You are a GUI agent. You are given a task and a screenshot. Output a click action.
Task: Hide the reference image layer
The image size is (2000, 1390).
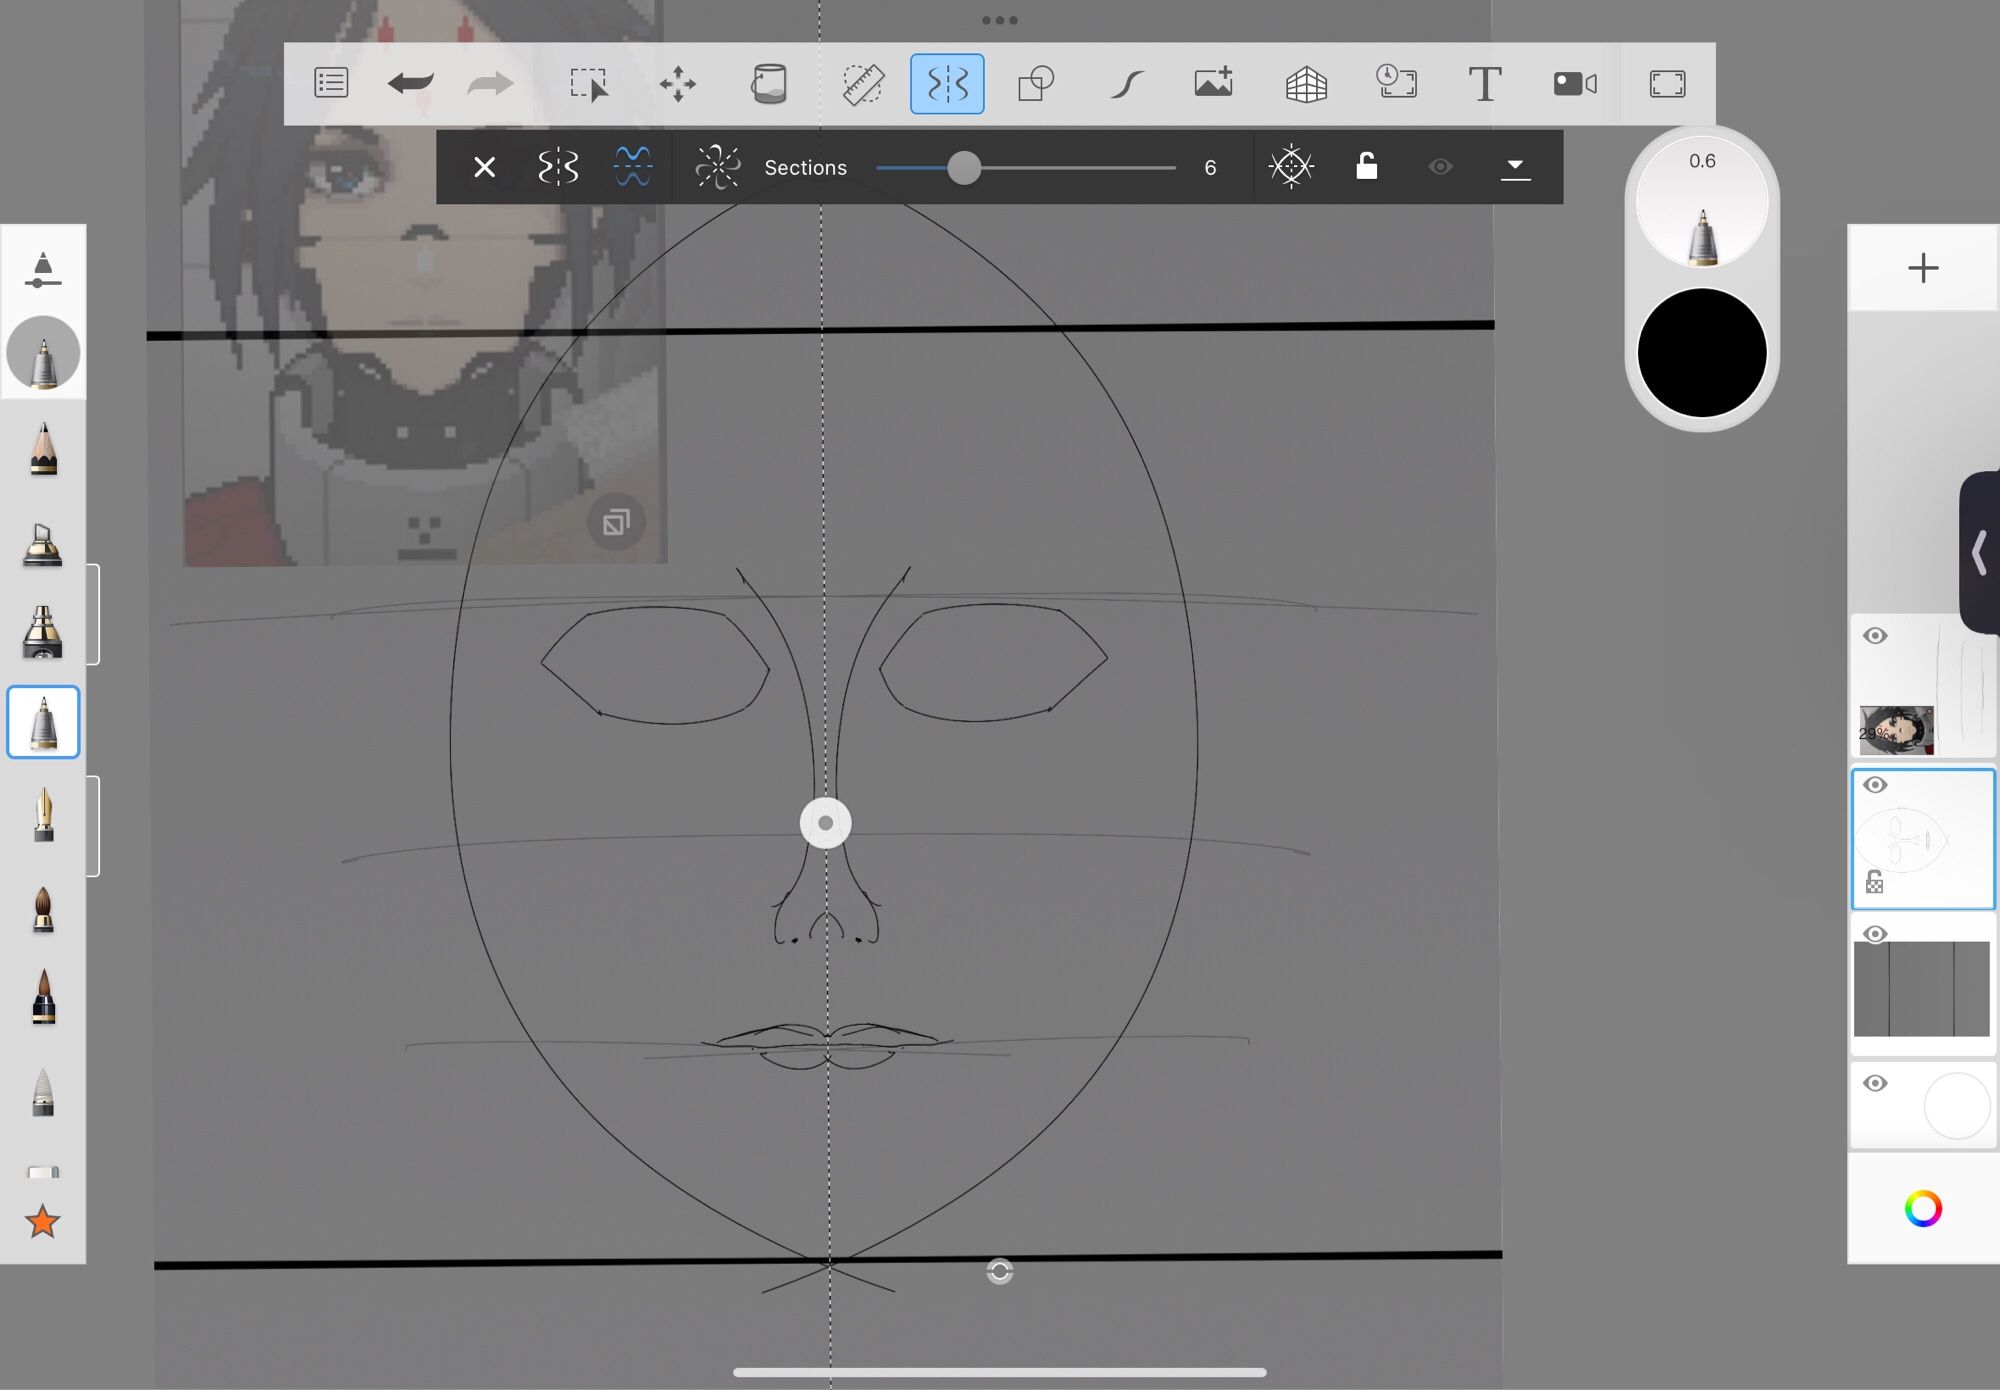1875,636
